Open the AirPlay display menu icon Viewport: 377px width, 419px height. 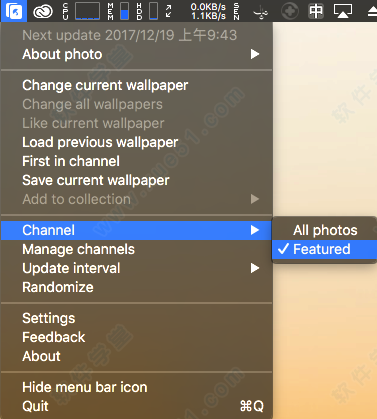point(343,11)
